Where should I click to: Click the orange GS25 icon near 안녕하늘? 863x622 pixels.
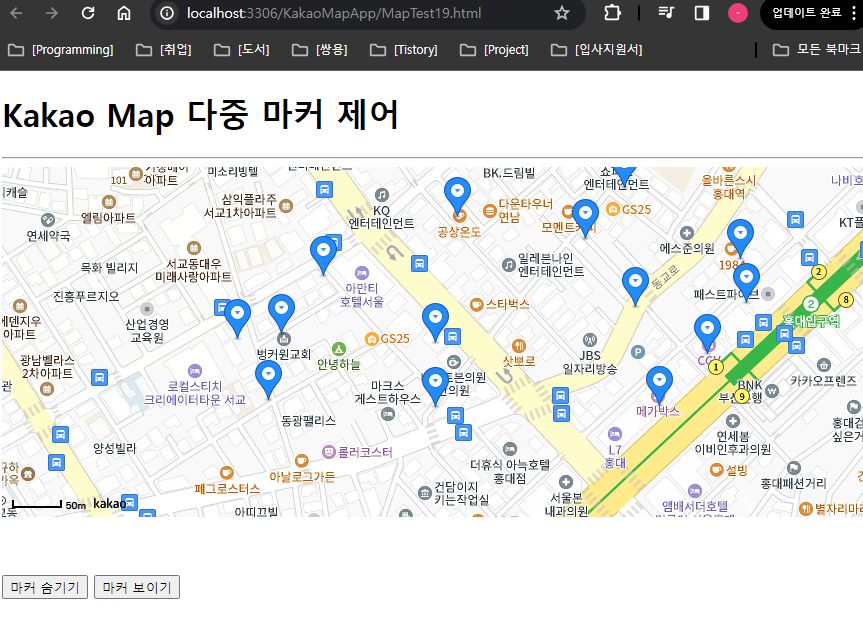click(372, 339)
